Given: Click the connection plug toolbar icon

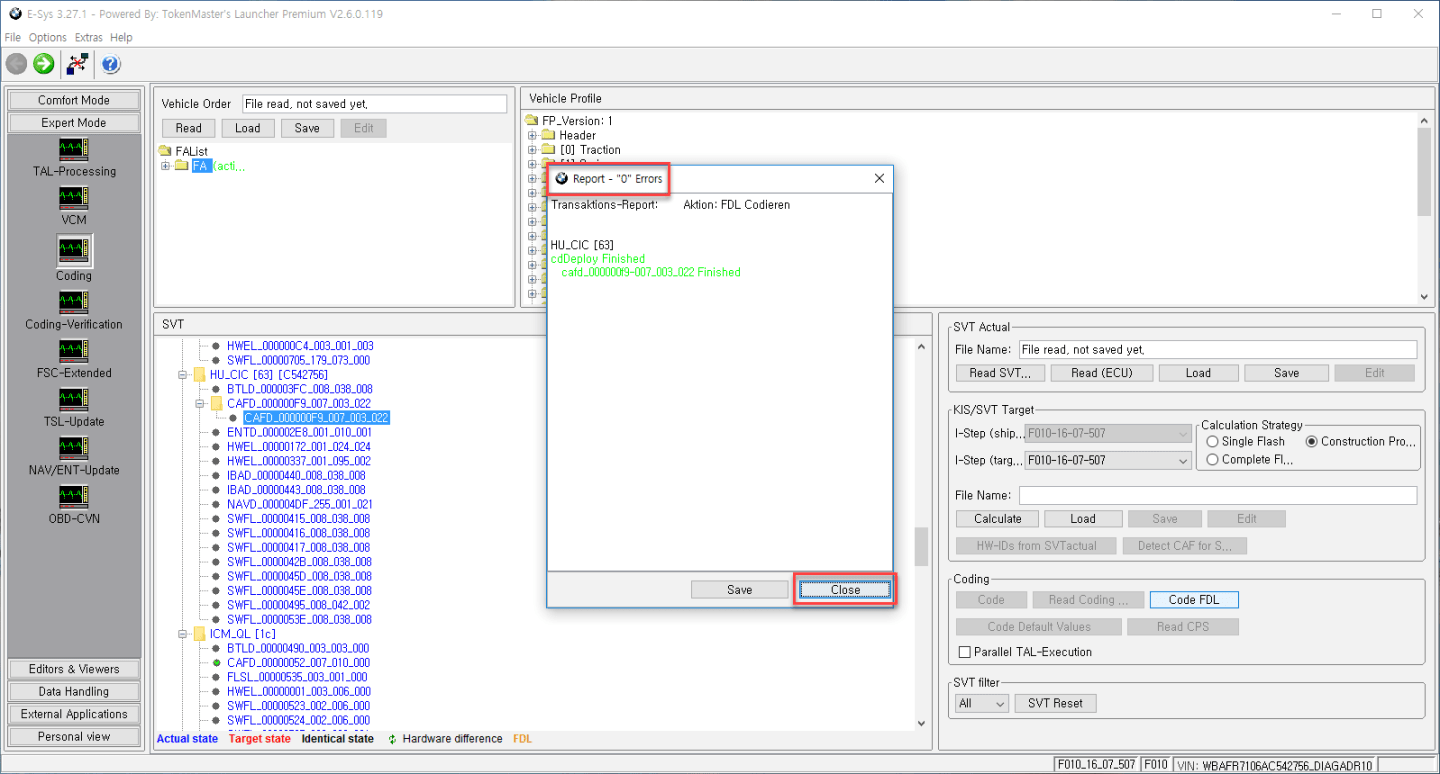Looking at the screenshot, I should [77, 64].
